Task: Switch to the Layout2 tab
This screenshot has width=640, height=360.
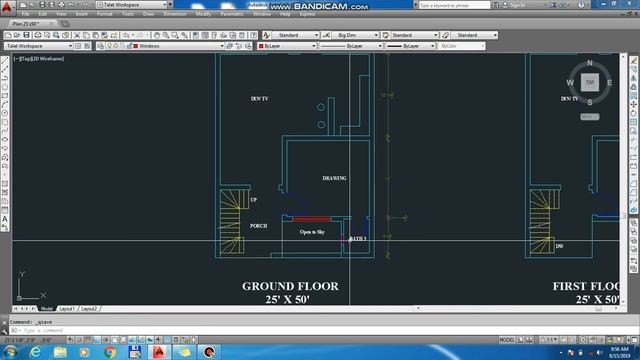Action: coord(89,309)
